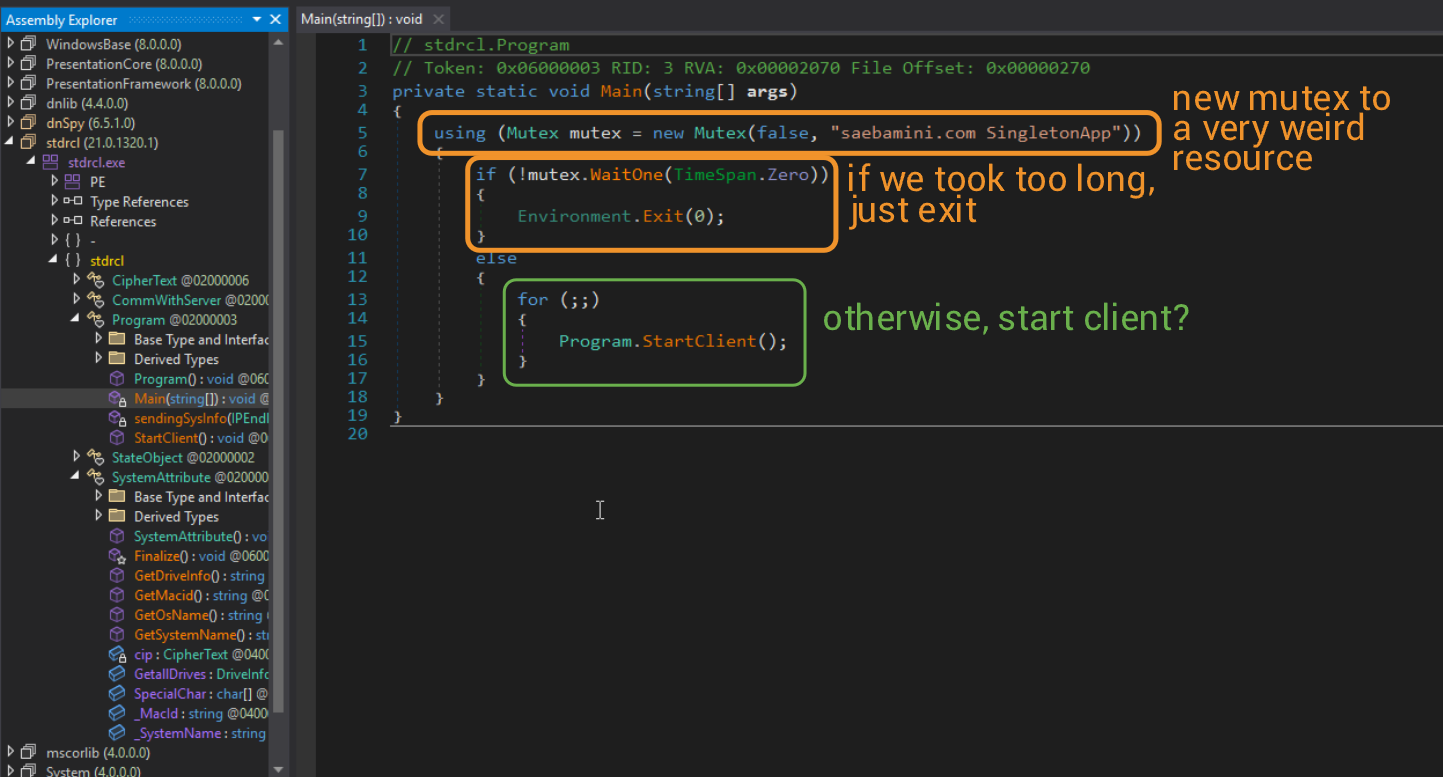Open the Assembly Explorer window options dropdown

click(x=257, y=19)
